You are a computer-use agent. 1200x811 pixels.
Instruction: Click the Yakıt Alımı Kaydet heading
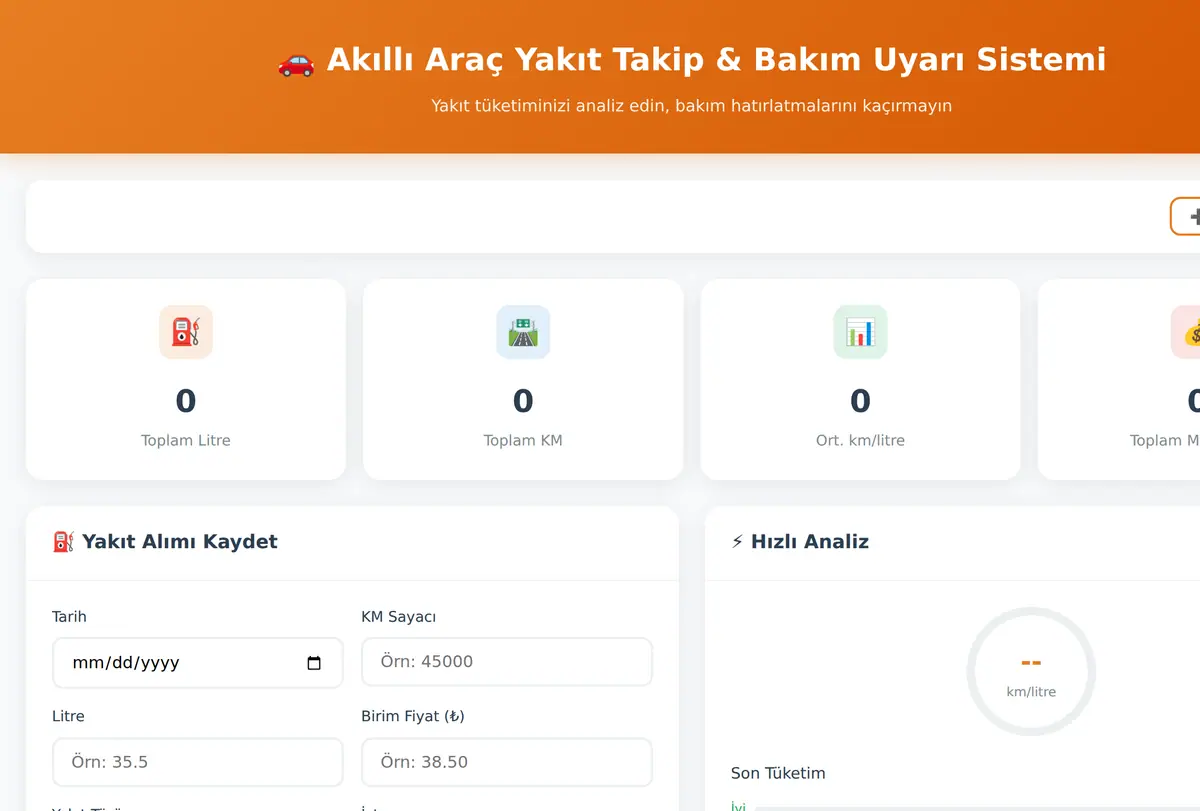pos(180,542)
